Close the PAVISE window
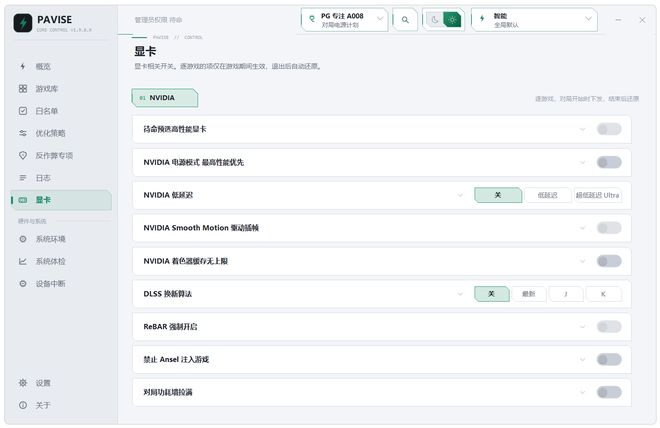Viewport: 660px width, 428px height. point(642,20)
